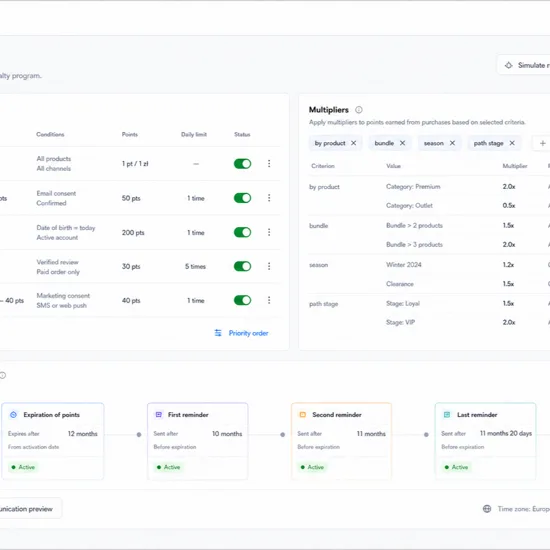Remove the 'bundle' multiplier chip
The width and height of the screenshot is (550, 550).
click(x=402, y=143)
